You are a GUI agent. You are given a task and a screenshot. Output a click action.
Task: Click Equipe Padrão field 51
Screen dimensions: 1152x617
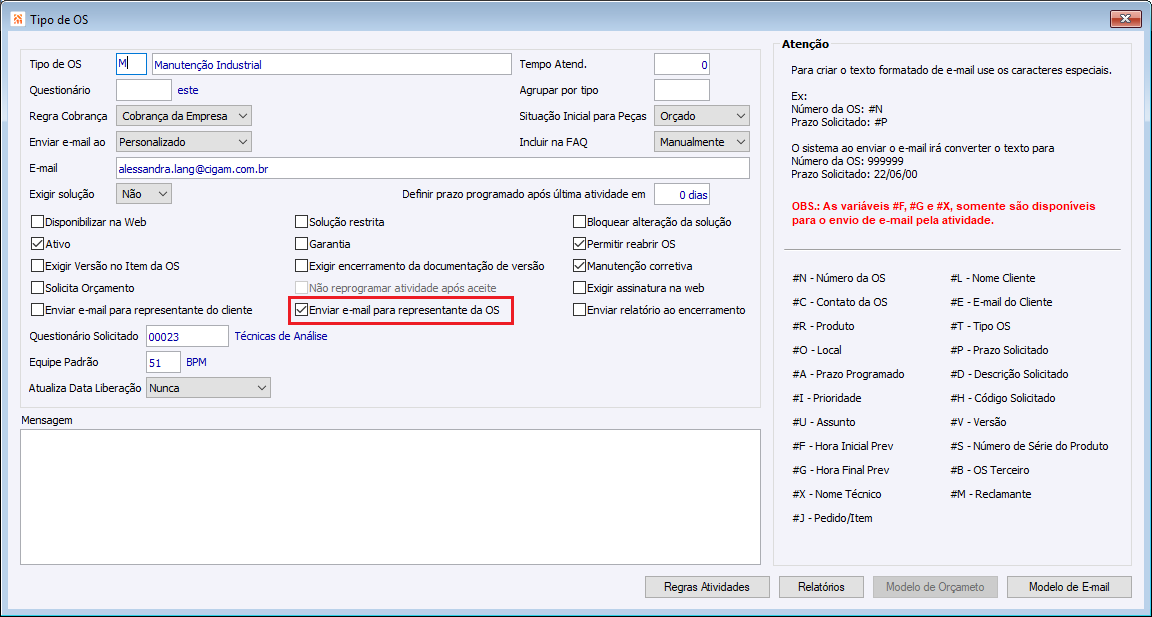click(x=163, y=362)
